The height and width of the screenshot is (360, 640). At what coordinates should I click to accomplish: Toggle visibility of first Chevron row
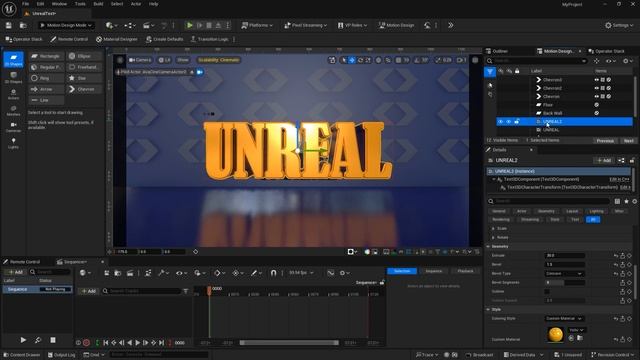click(x=596, y=80)
